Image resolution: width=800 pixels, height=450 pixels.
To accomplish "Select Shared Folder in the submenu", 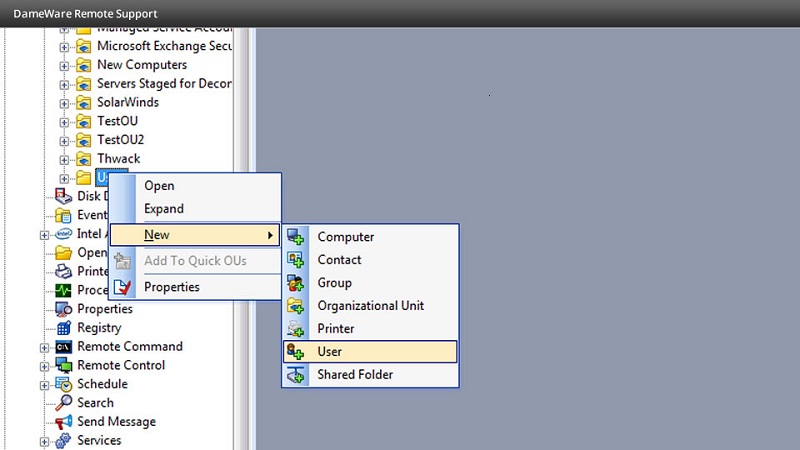I will 370,374.
